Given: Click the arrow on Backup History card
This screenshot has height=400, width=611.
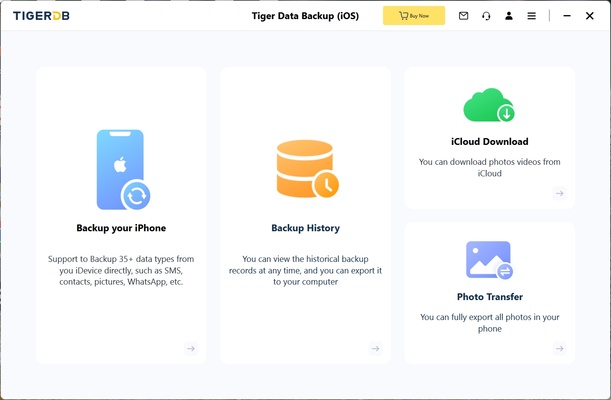Looking at the screenshot, I should (375, 348).
